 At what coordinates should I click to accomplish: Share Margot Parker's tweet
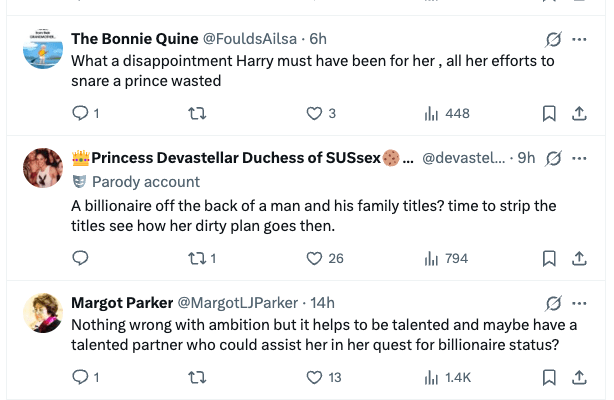point(578,378)
